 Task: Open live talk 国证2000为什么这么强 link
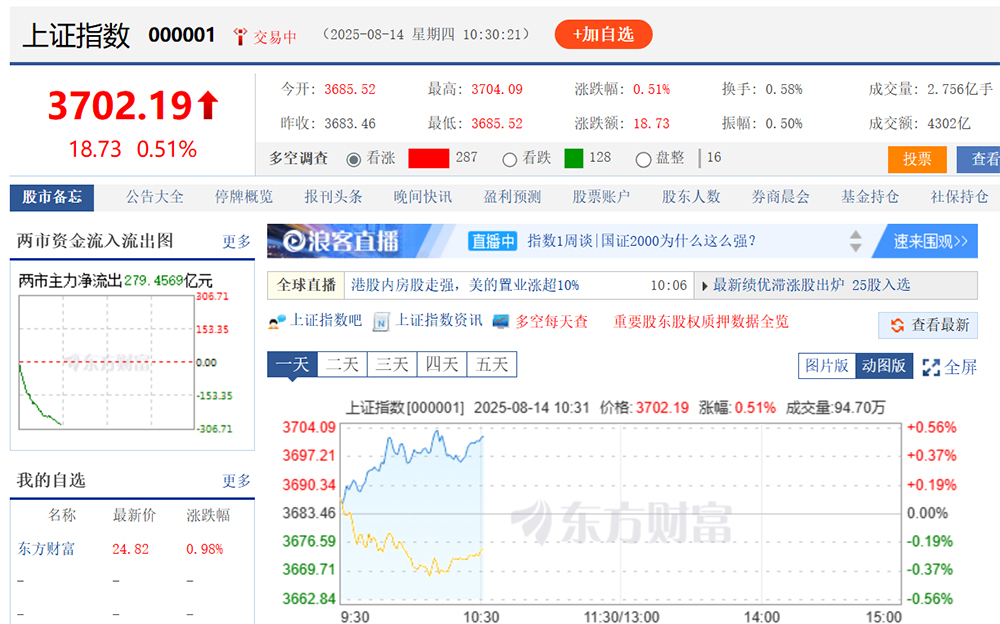tap(642, 241)
